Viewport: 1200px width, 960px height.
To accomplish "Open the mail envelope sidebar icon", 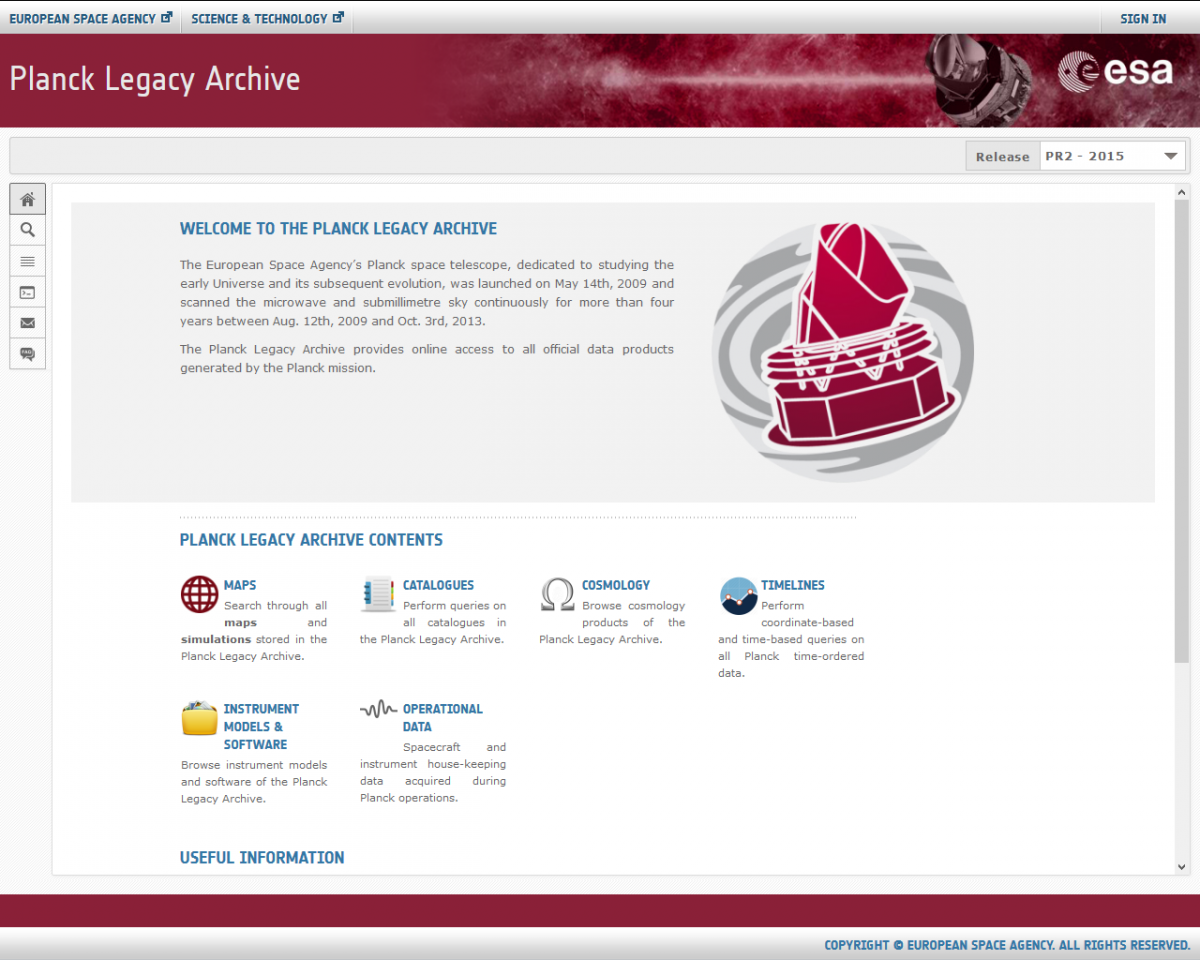I will coord(28,323).
